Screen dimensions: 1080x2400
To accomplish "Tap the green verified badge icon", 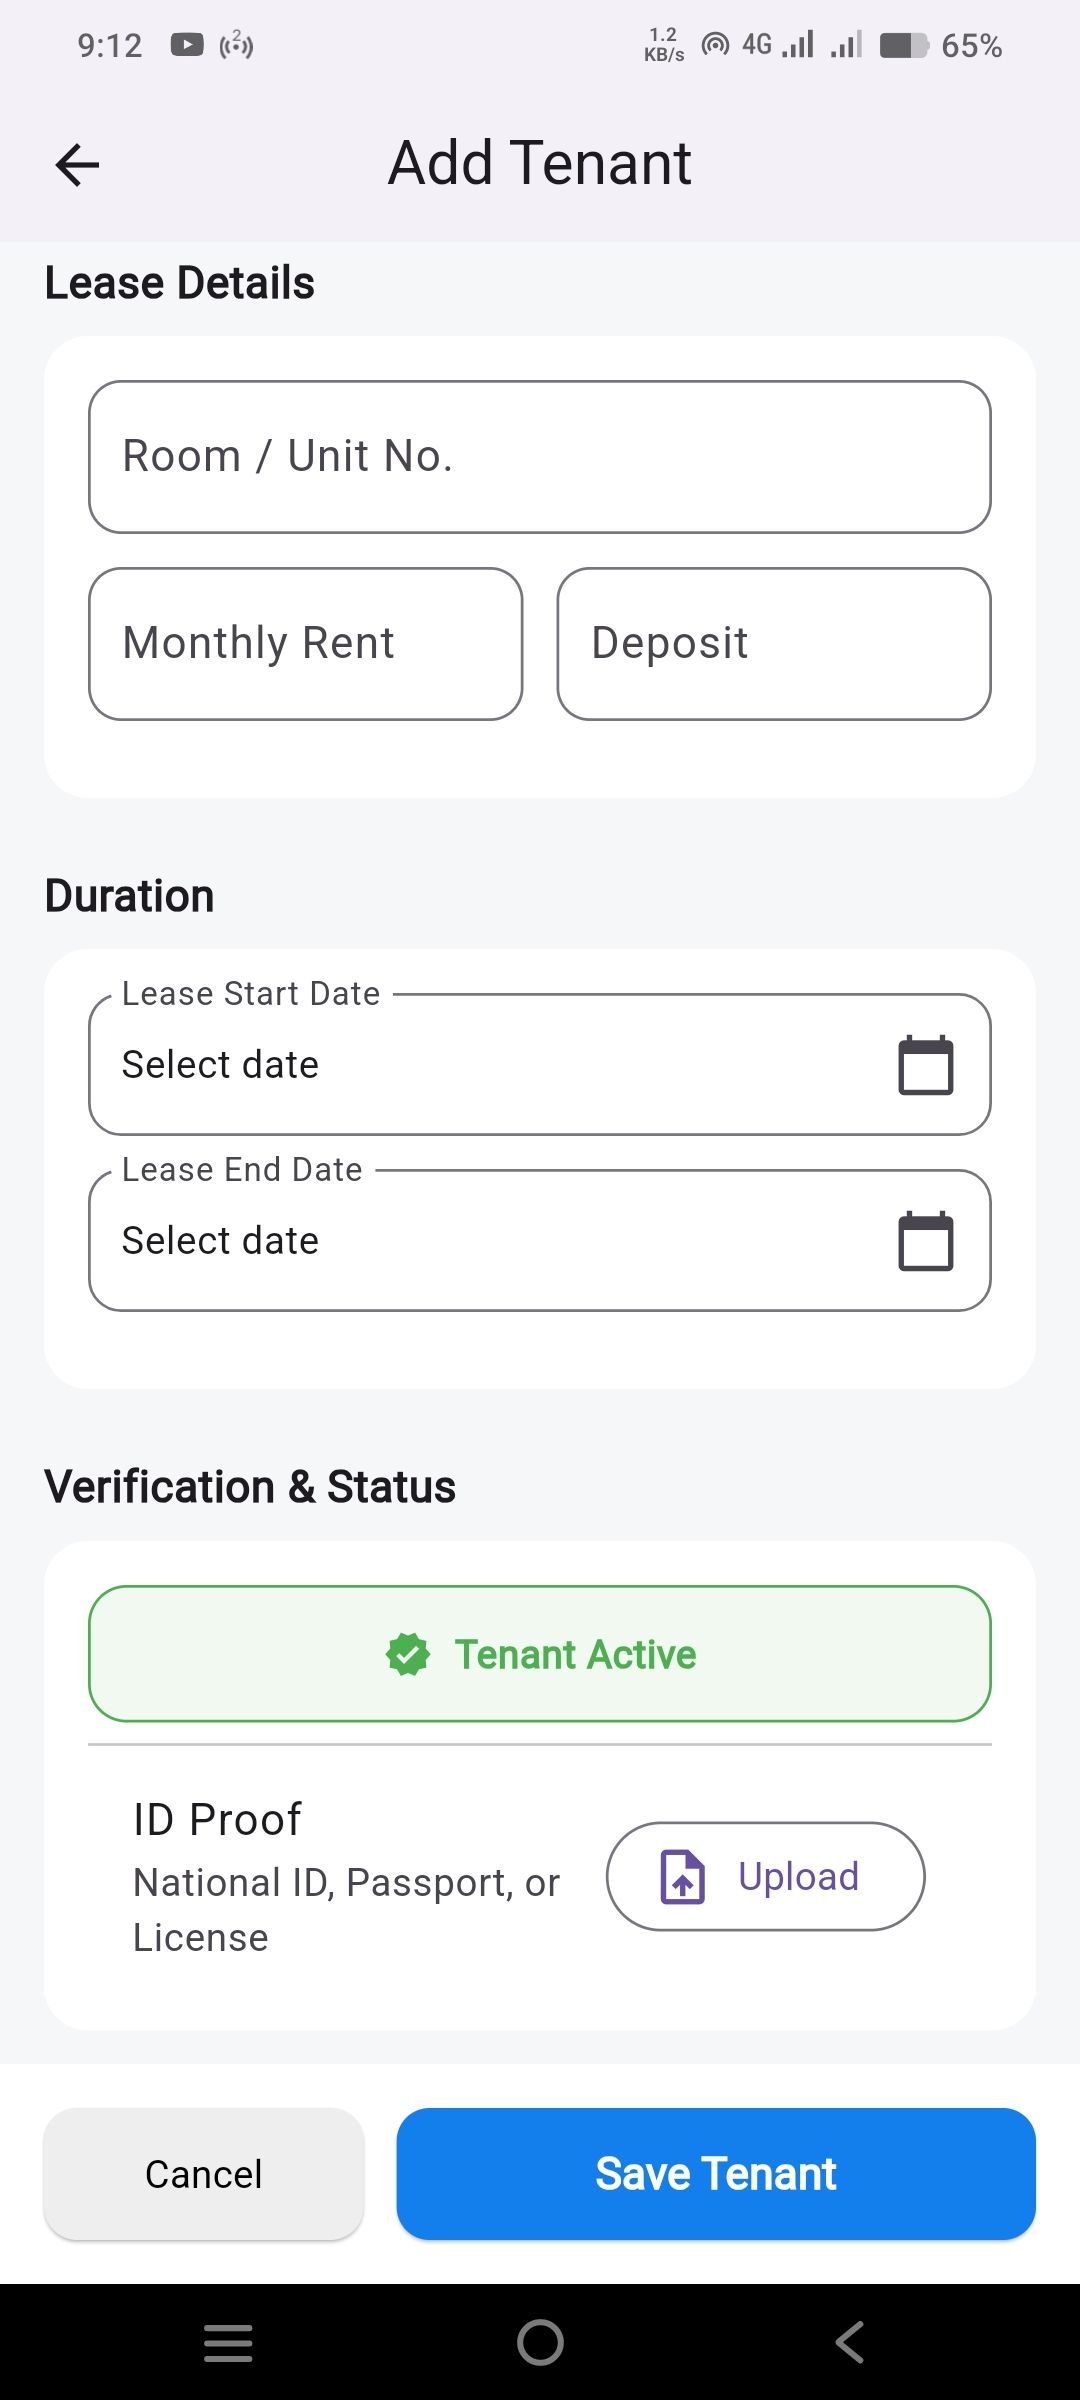I will (408, 1654).
